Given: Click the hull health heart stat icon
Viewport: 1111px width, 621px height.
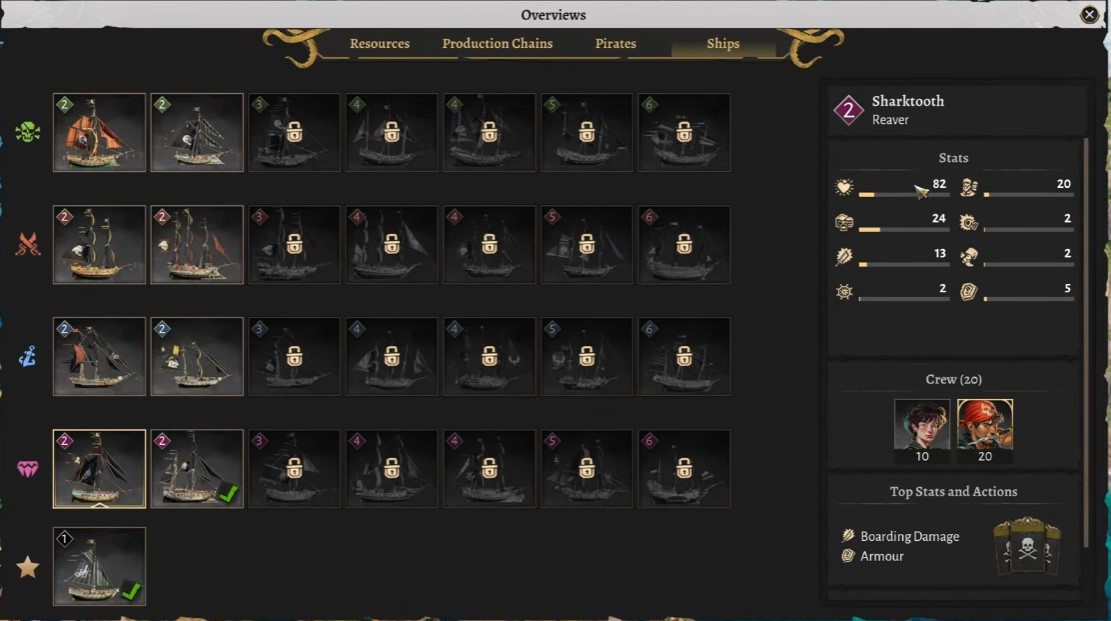Looking at the screenshot, I should click(844, 187).
